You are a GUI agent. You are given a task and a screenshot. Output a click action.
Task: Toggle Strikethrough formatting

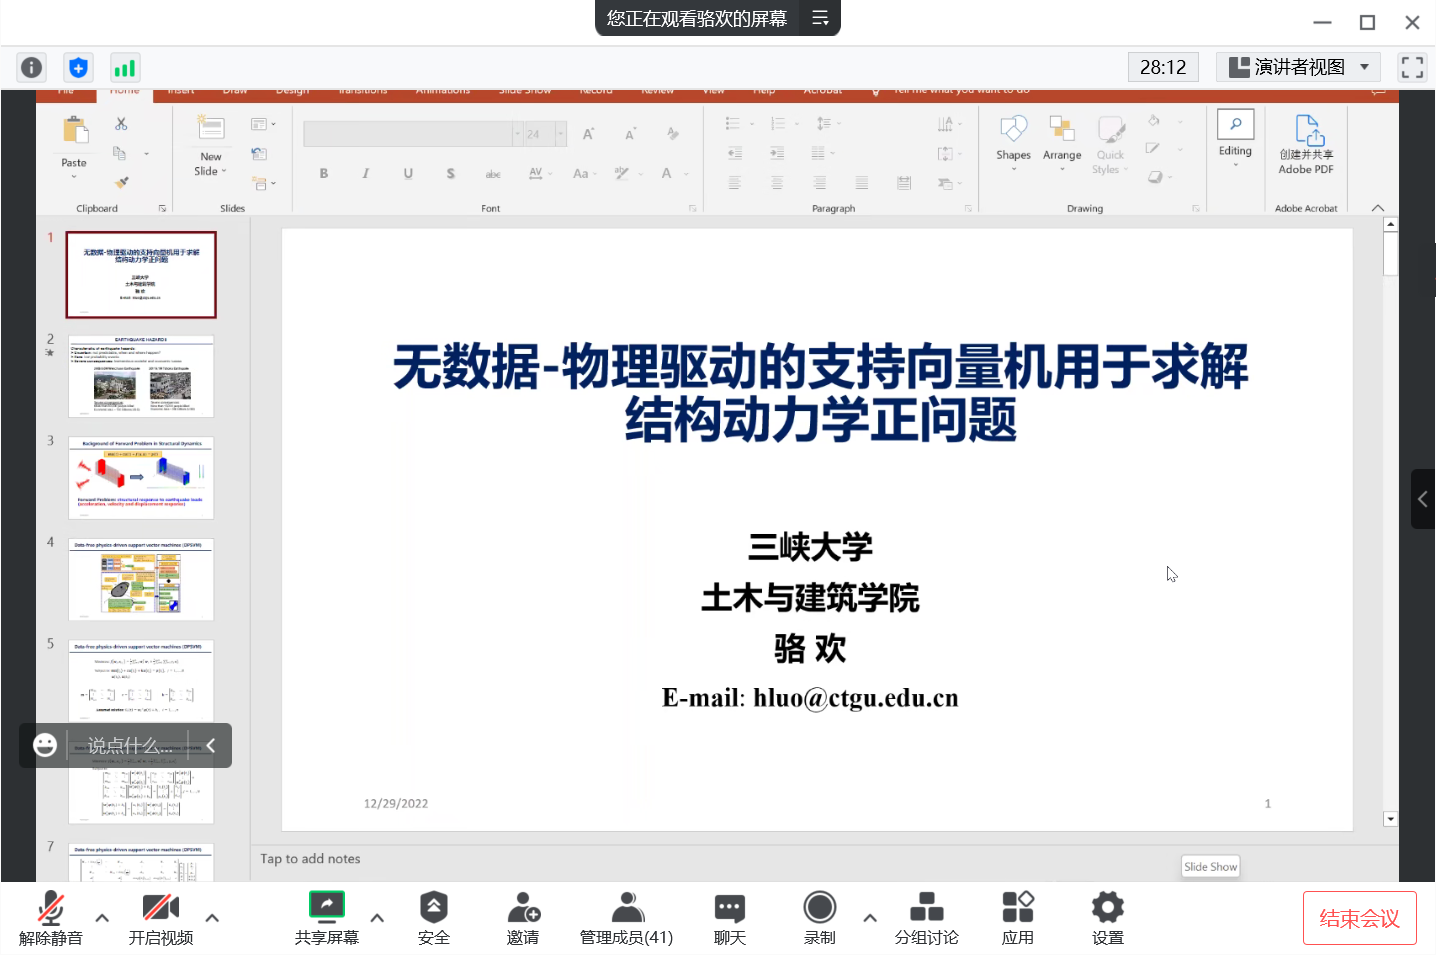point(493,174)
